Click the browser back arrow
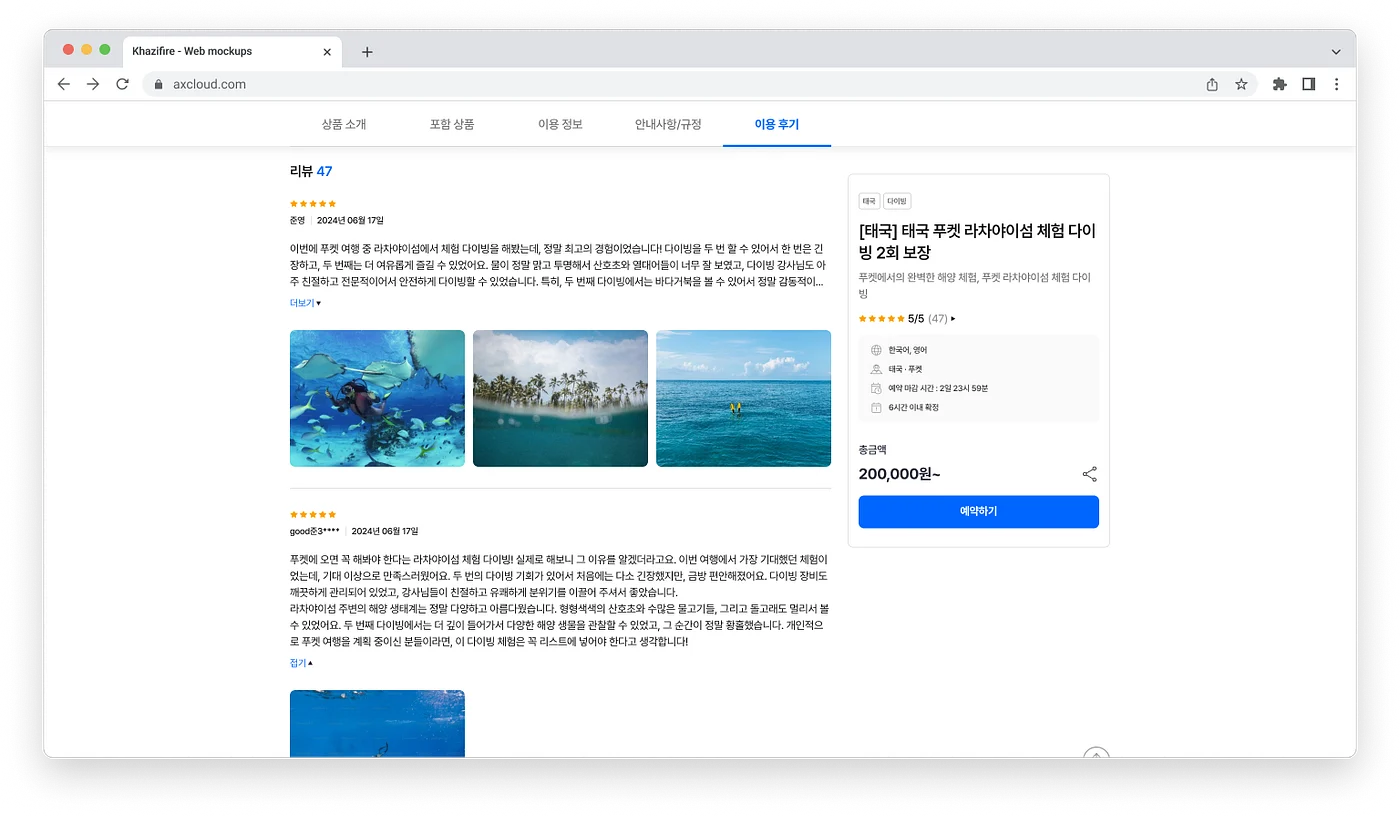Screen dimensions: 1400x816 (x=64, y=84)
